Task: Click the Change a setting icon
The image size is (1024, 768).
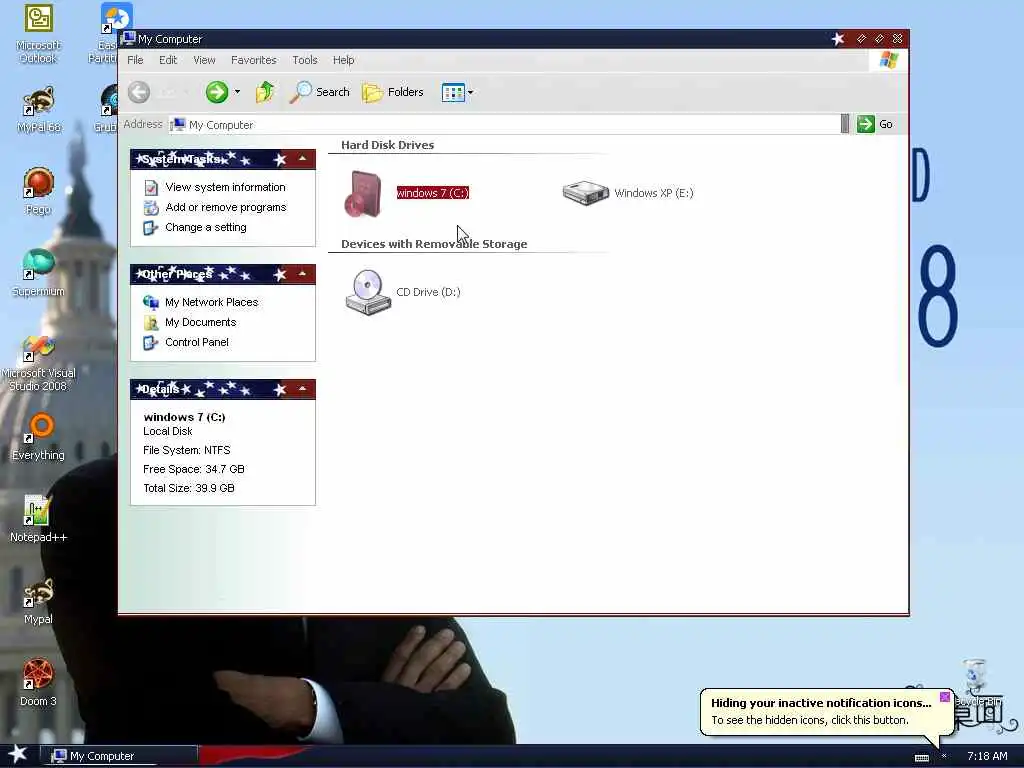Action: coord(151,227)
